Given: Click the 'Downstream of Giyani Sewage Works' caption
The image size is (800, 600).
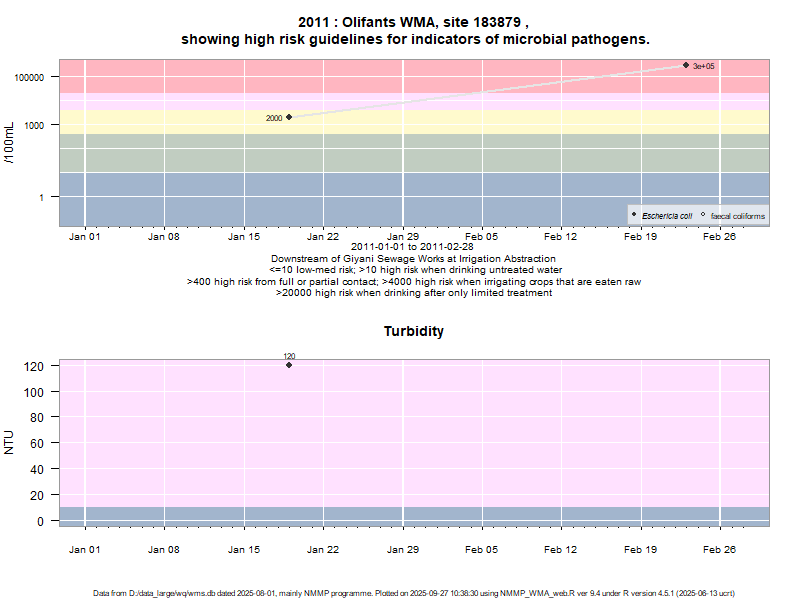Looking at the screenshot, I should coord(414,259).
